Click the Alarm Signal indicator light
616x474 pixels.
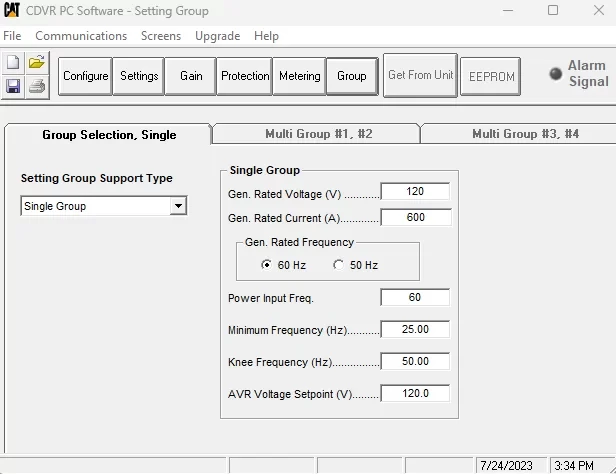[556, 74]
